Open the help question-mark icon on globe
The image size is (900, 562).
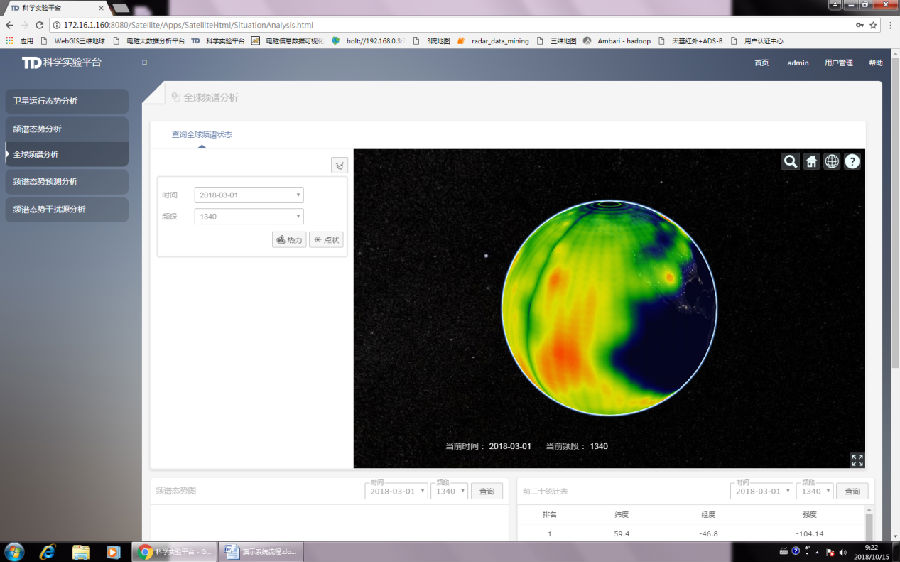click(852, 161)
